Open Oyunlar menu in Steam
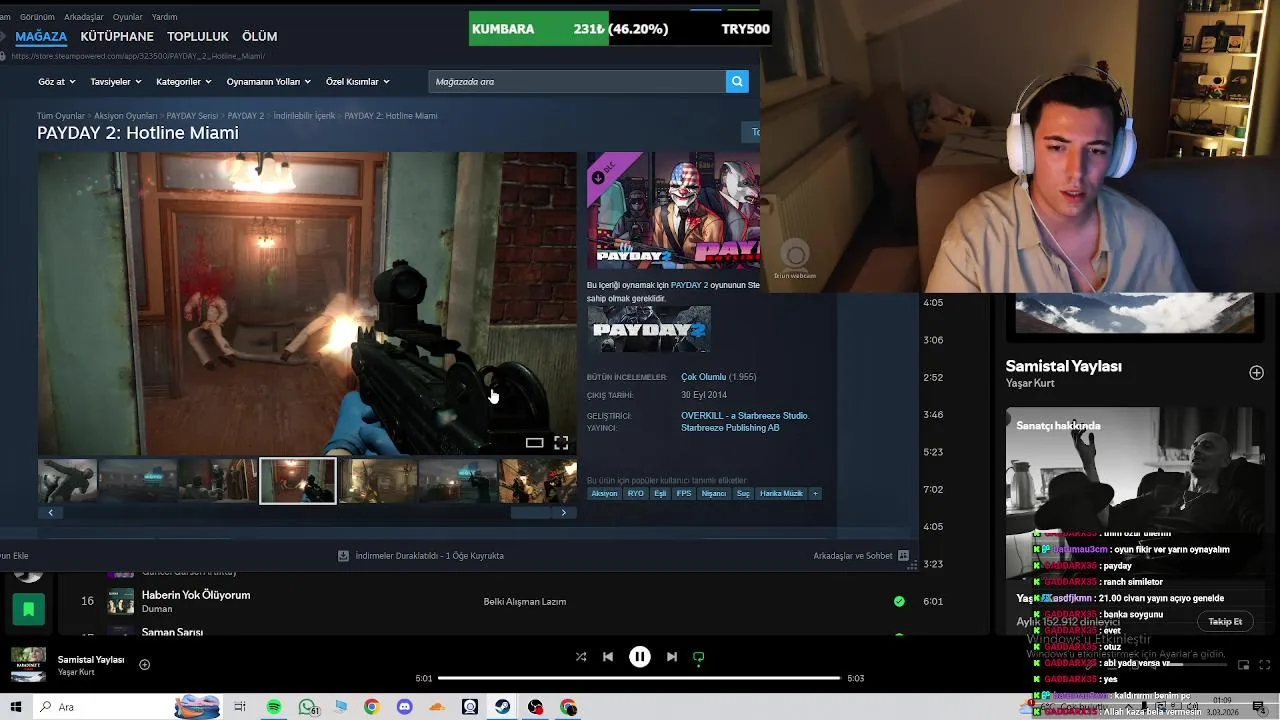The height and width of the screenshot is (720, 1280). click(x=127, y=17)
